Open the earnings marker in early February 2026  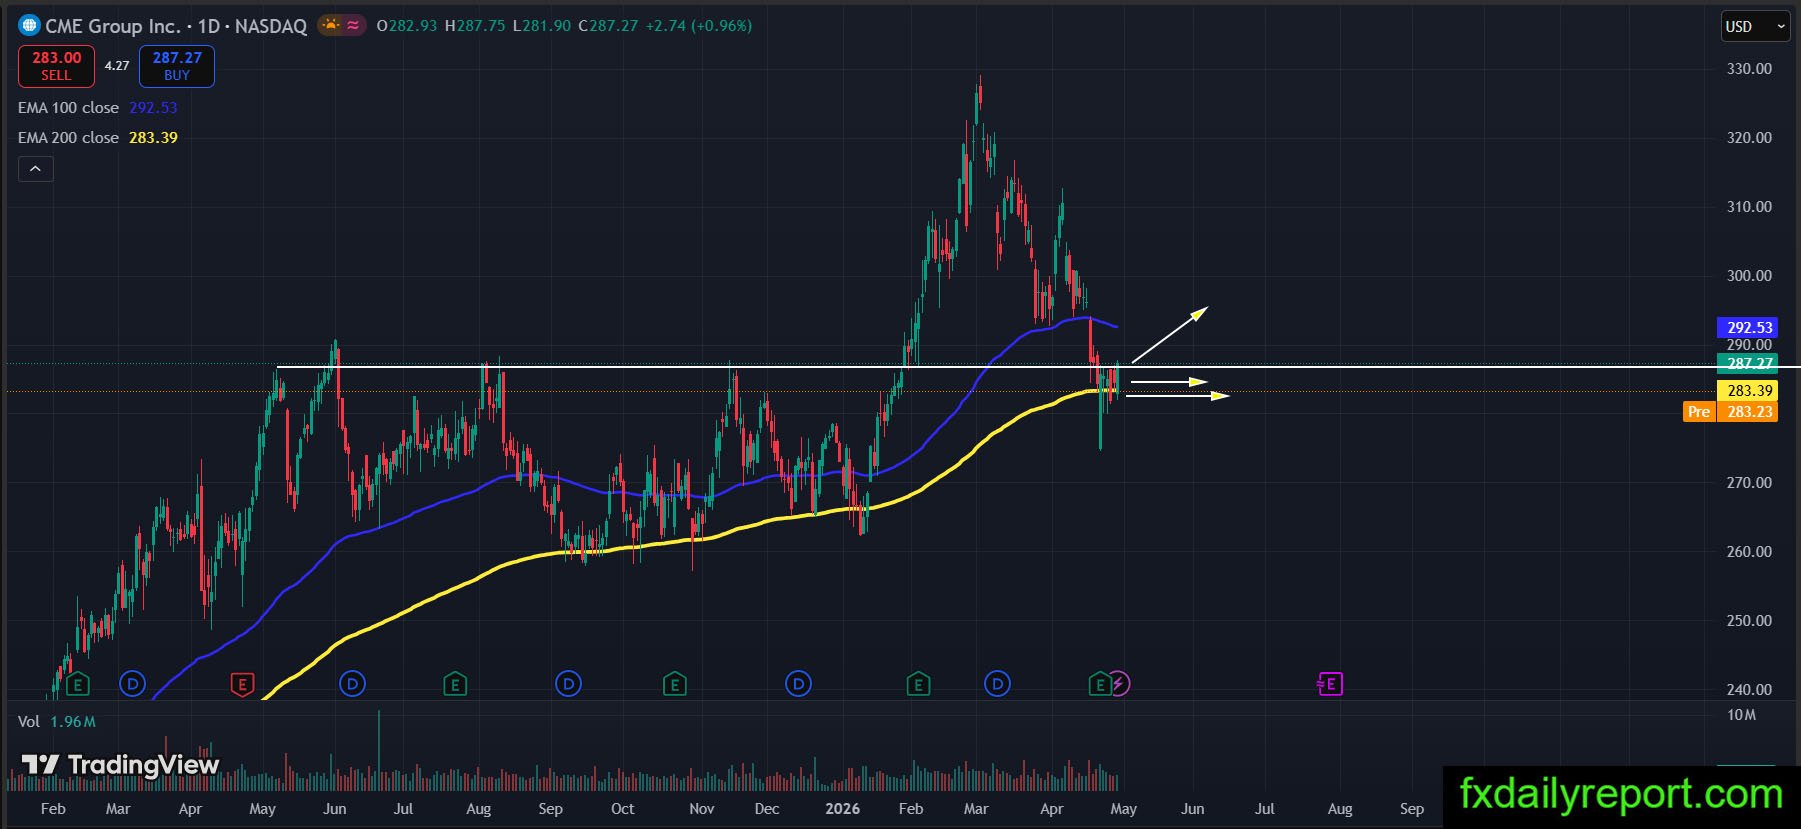tap(918, 684)
